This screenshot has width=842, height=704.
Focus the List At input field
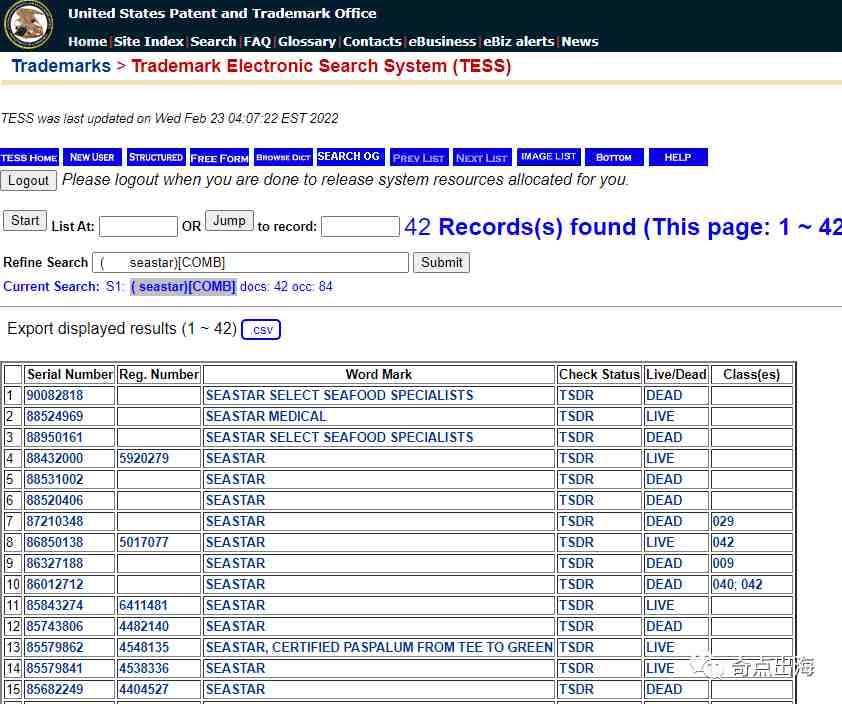coord(138,226)
